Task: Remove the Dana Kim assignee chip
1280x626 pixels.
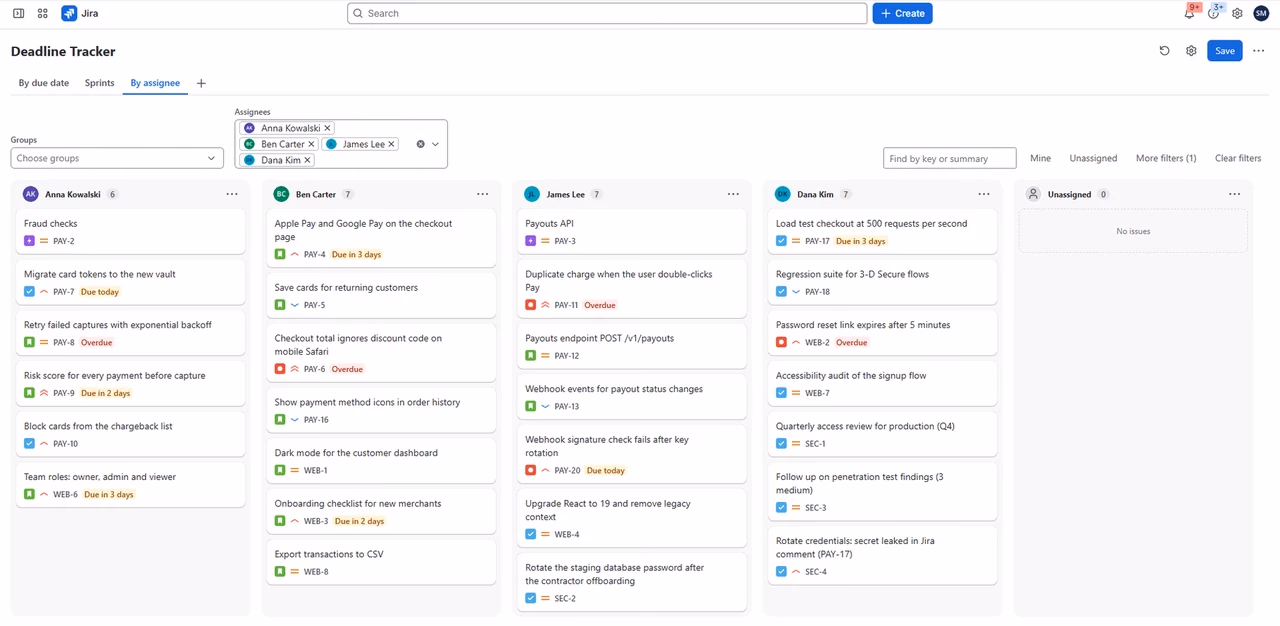Action: tap(308, 160)
